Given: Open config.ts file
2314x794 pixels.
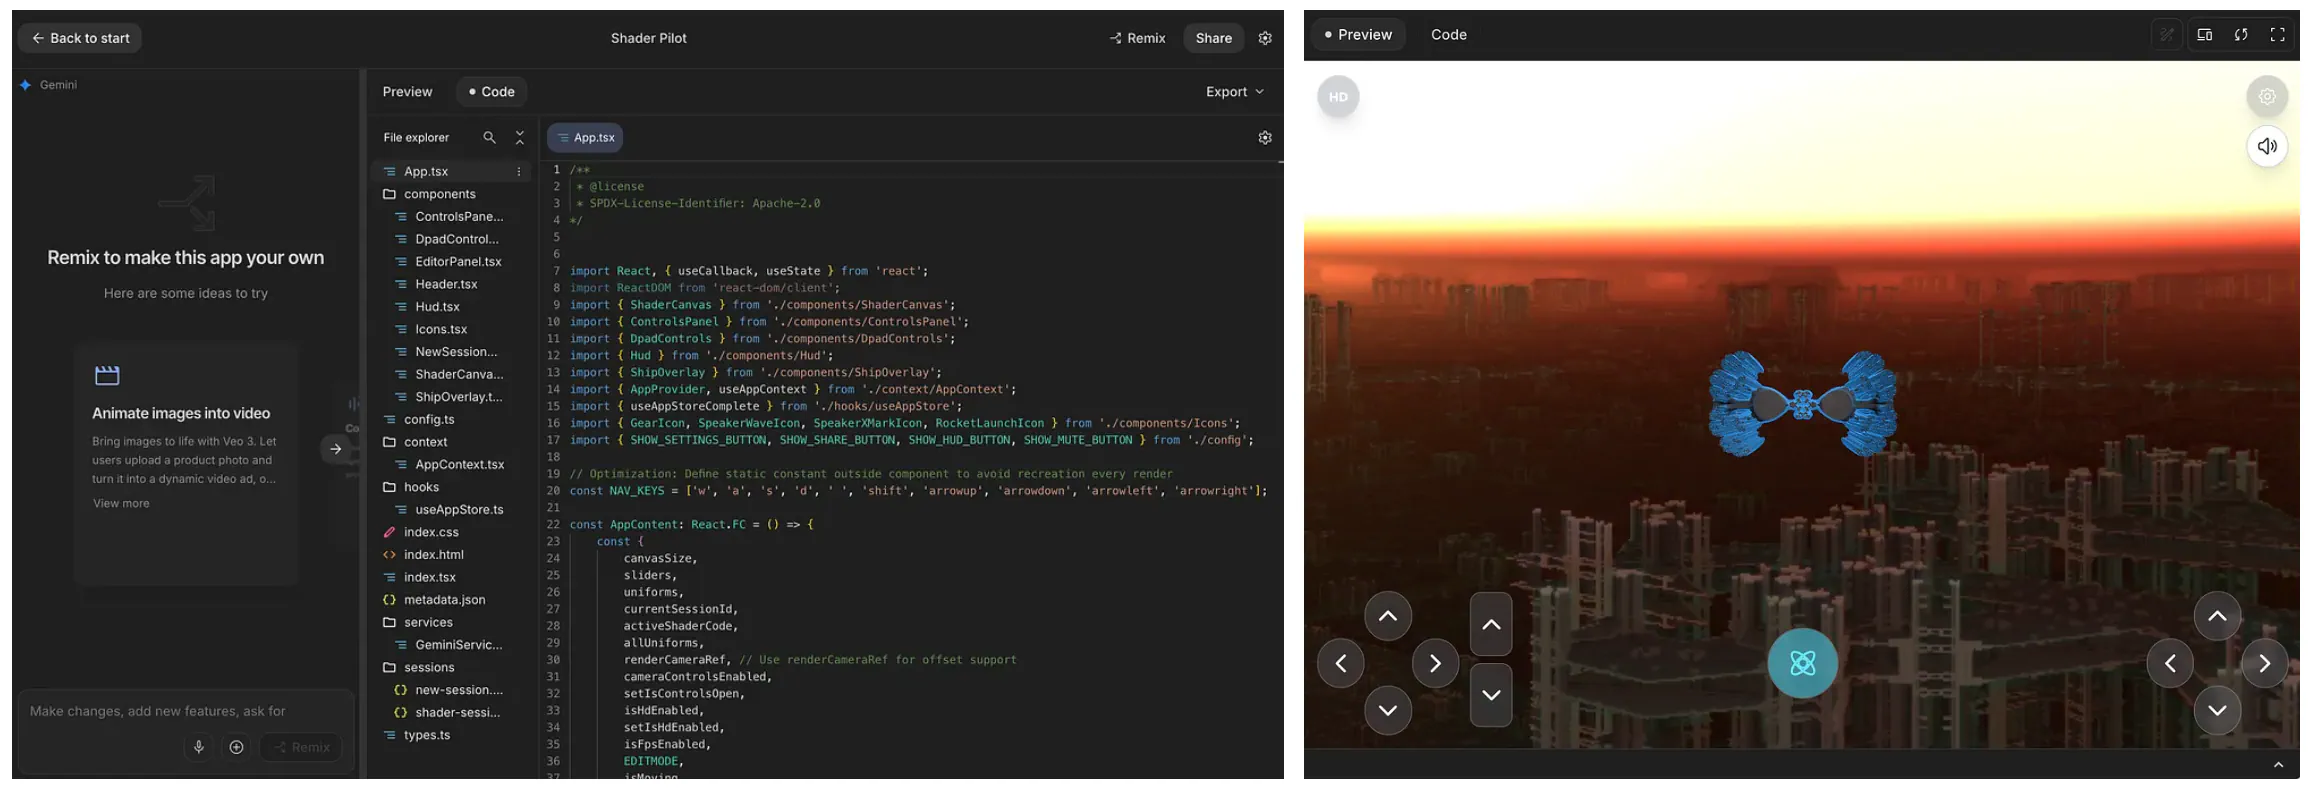Looking at the screenshot, I should tap(429, 420).
